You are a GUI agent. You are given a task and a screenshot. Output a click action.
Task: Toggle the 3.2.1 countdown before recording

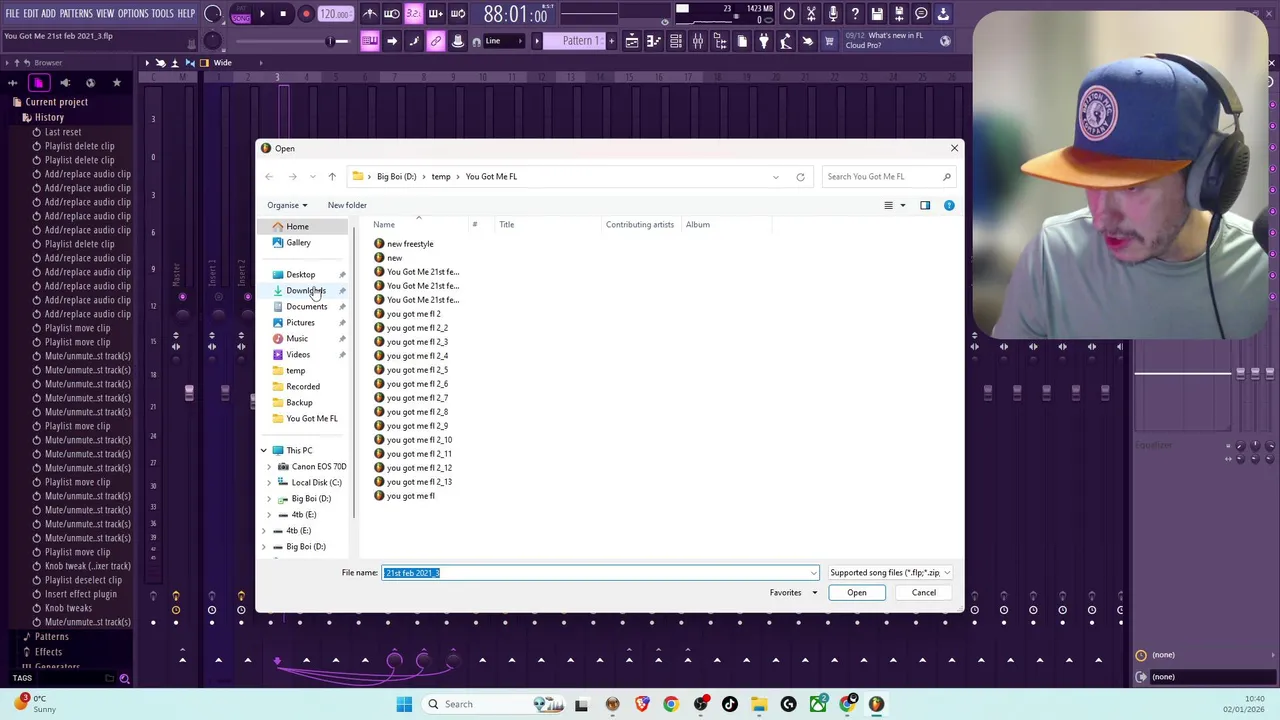click(413, 14)
